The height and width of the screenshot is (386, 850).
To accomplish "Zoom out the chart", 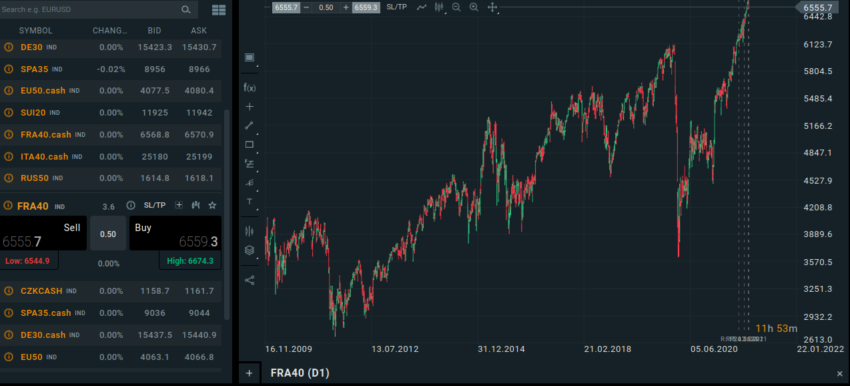I will tap(456, 7).
